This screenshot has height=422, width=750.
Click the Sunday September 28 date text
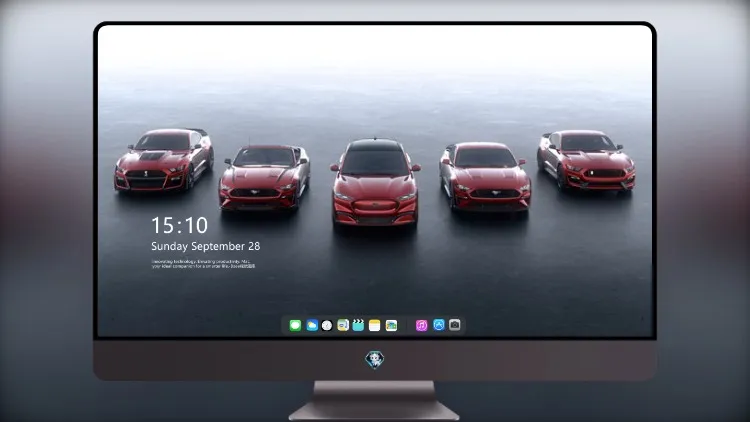coord(206,246)
